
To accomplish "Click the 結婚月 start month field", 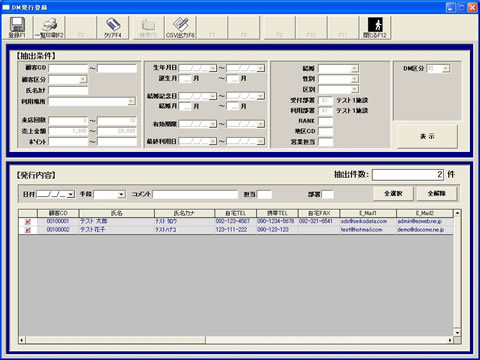I will [x=185, y=106].
